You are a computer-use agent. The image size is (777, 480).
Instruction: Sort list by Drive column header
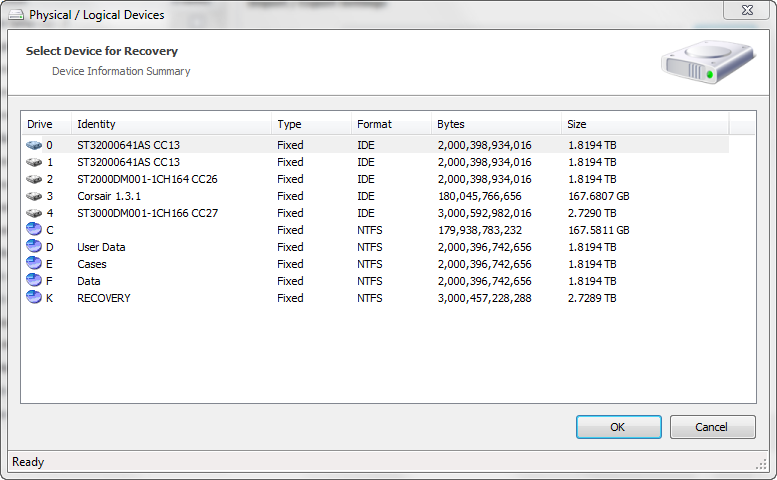click(x=46, y=124)
